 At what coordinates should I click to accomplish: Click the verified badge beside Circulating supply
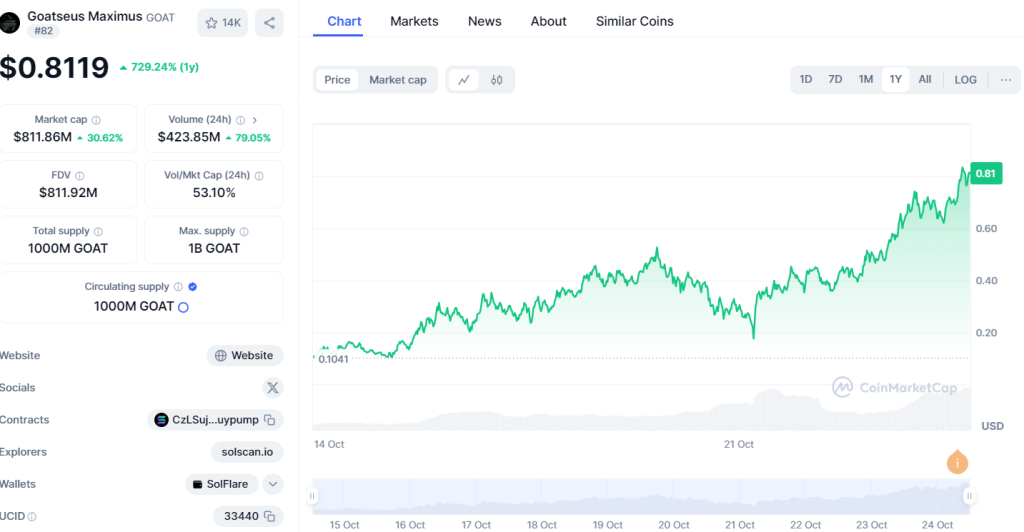[193, 287]
